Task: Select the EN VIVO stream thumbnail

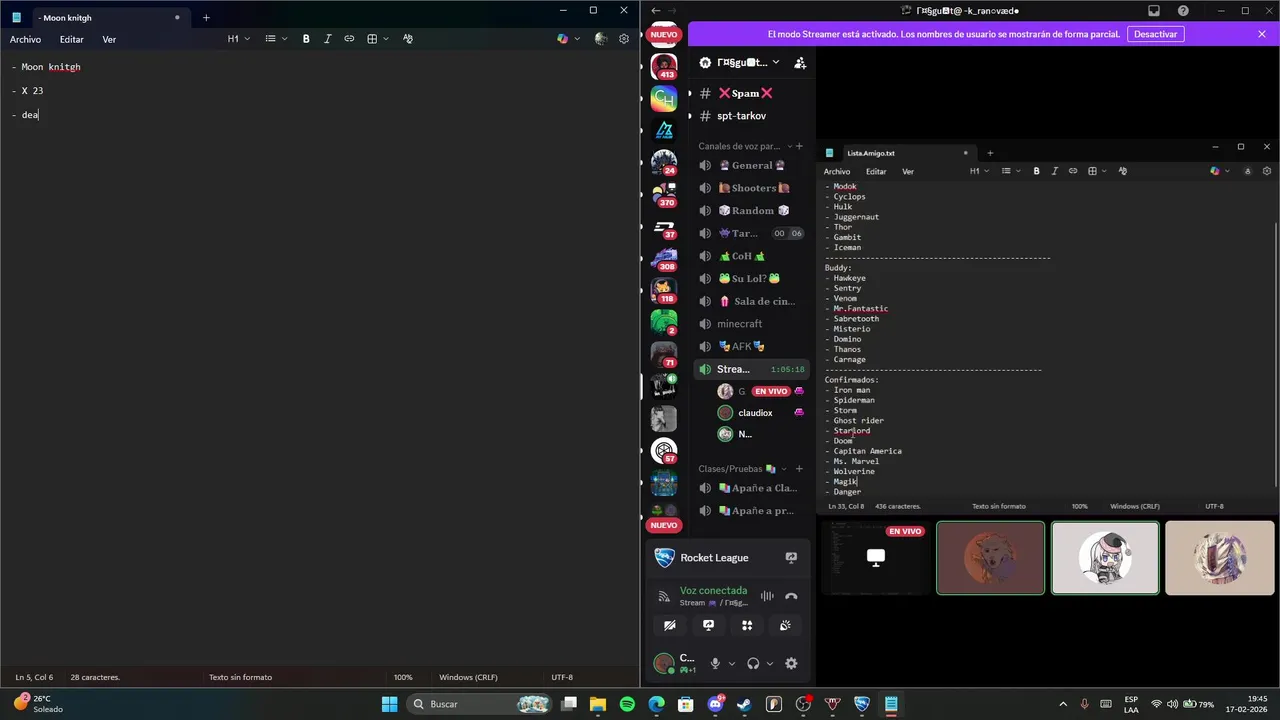Action: click(x=876, y=558)
